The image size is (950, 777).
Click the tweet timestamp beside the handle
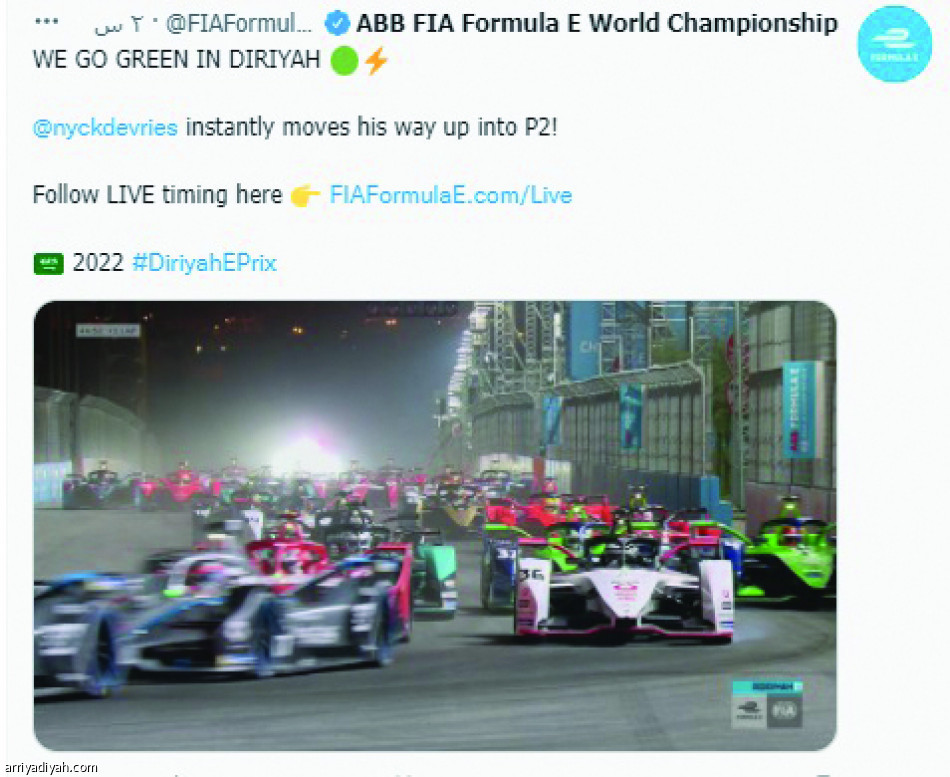(119, 24)
